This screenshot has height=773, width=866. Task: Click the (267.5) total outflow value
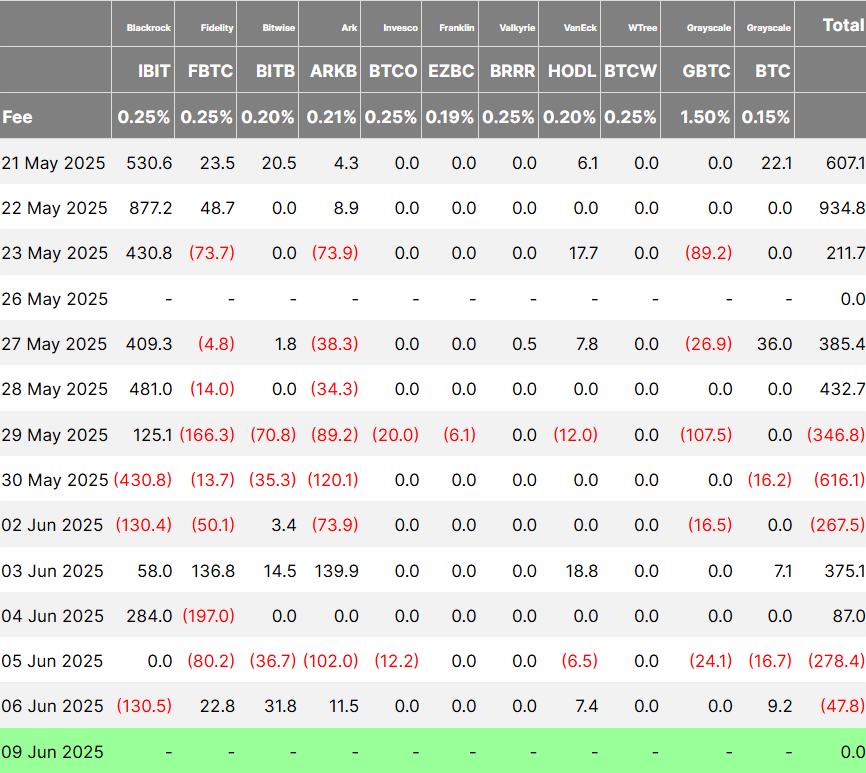837,525
